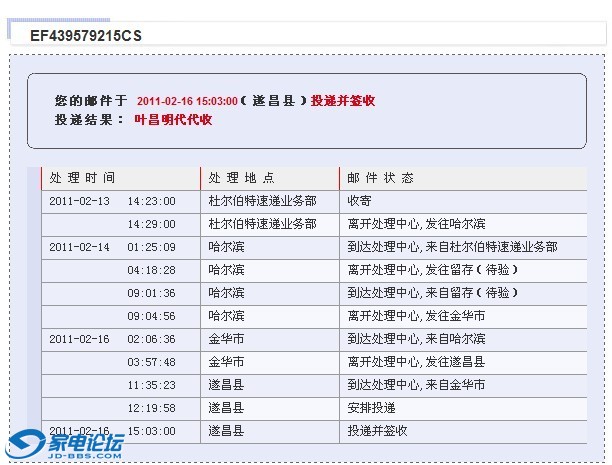Click the 处理地点 column header
Image resolution: width=612 pixels, height=465 pixels.
pos(241,178)
